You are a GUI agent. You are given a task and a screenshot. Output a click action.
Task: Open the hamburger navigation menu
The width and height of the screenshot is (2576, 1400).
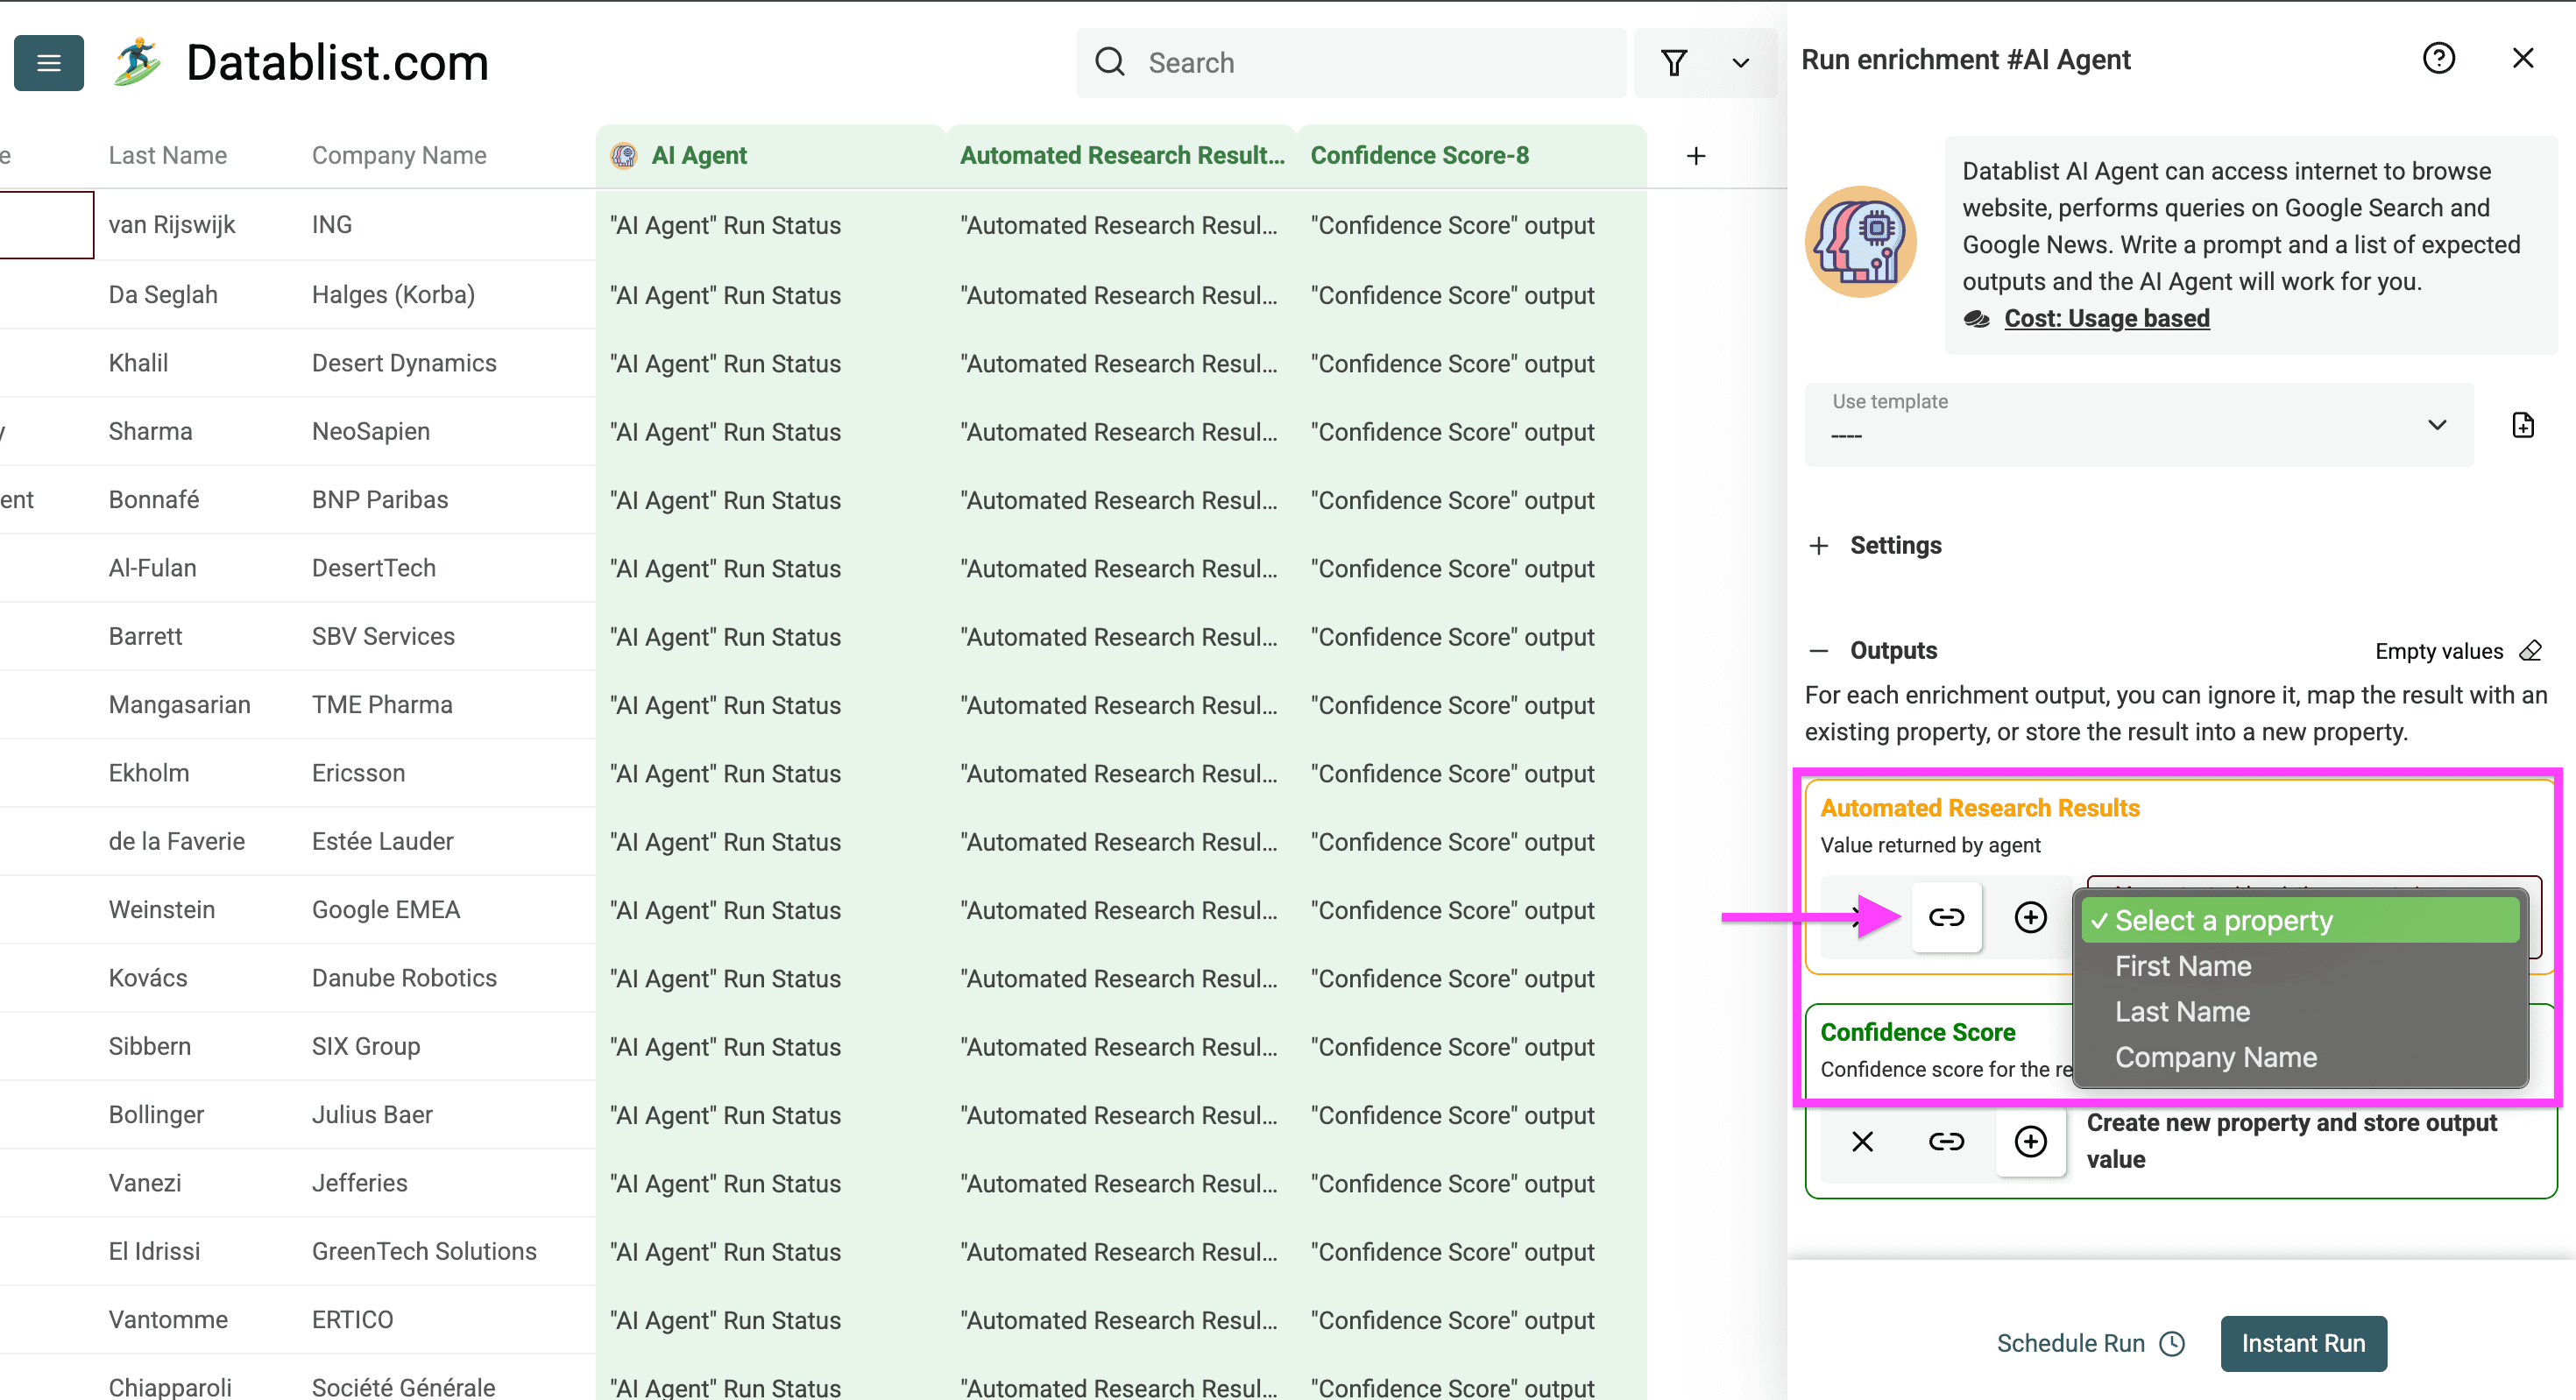pyautogui.click(x=48, y=63)
